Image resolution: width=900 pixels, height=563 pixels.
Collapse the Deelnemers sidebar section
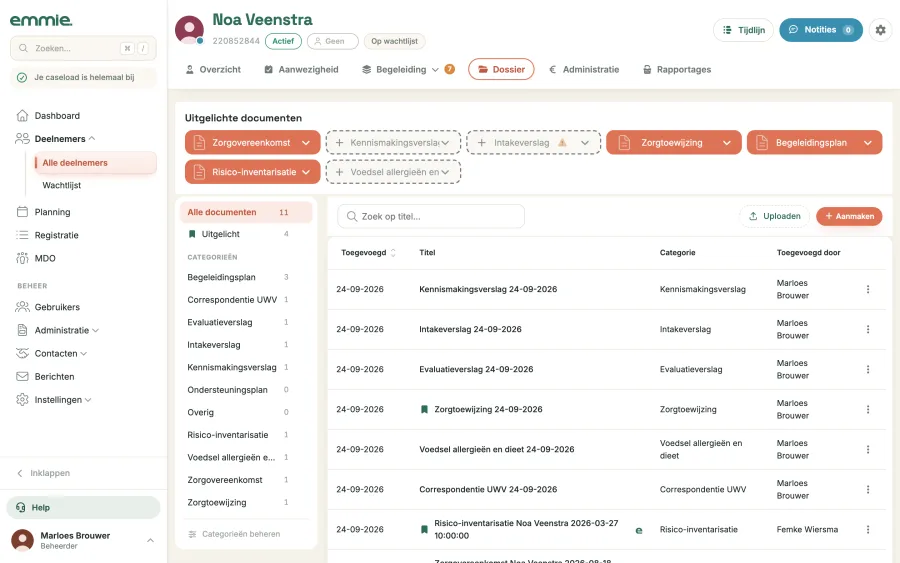click(x=92, y=138)
